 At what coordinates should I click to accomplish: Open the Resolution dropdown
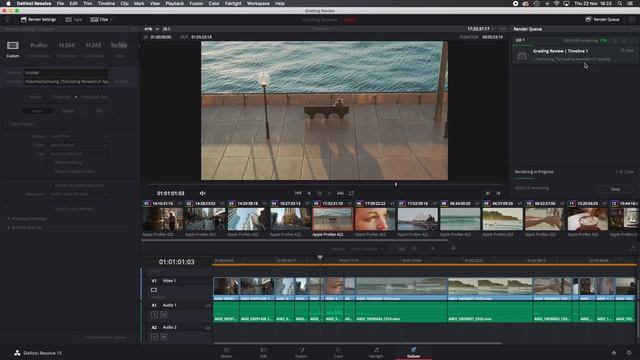[x=79, y=194]
